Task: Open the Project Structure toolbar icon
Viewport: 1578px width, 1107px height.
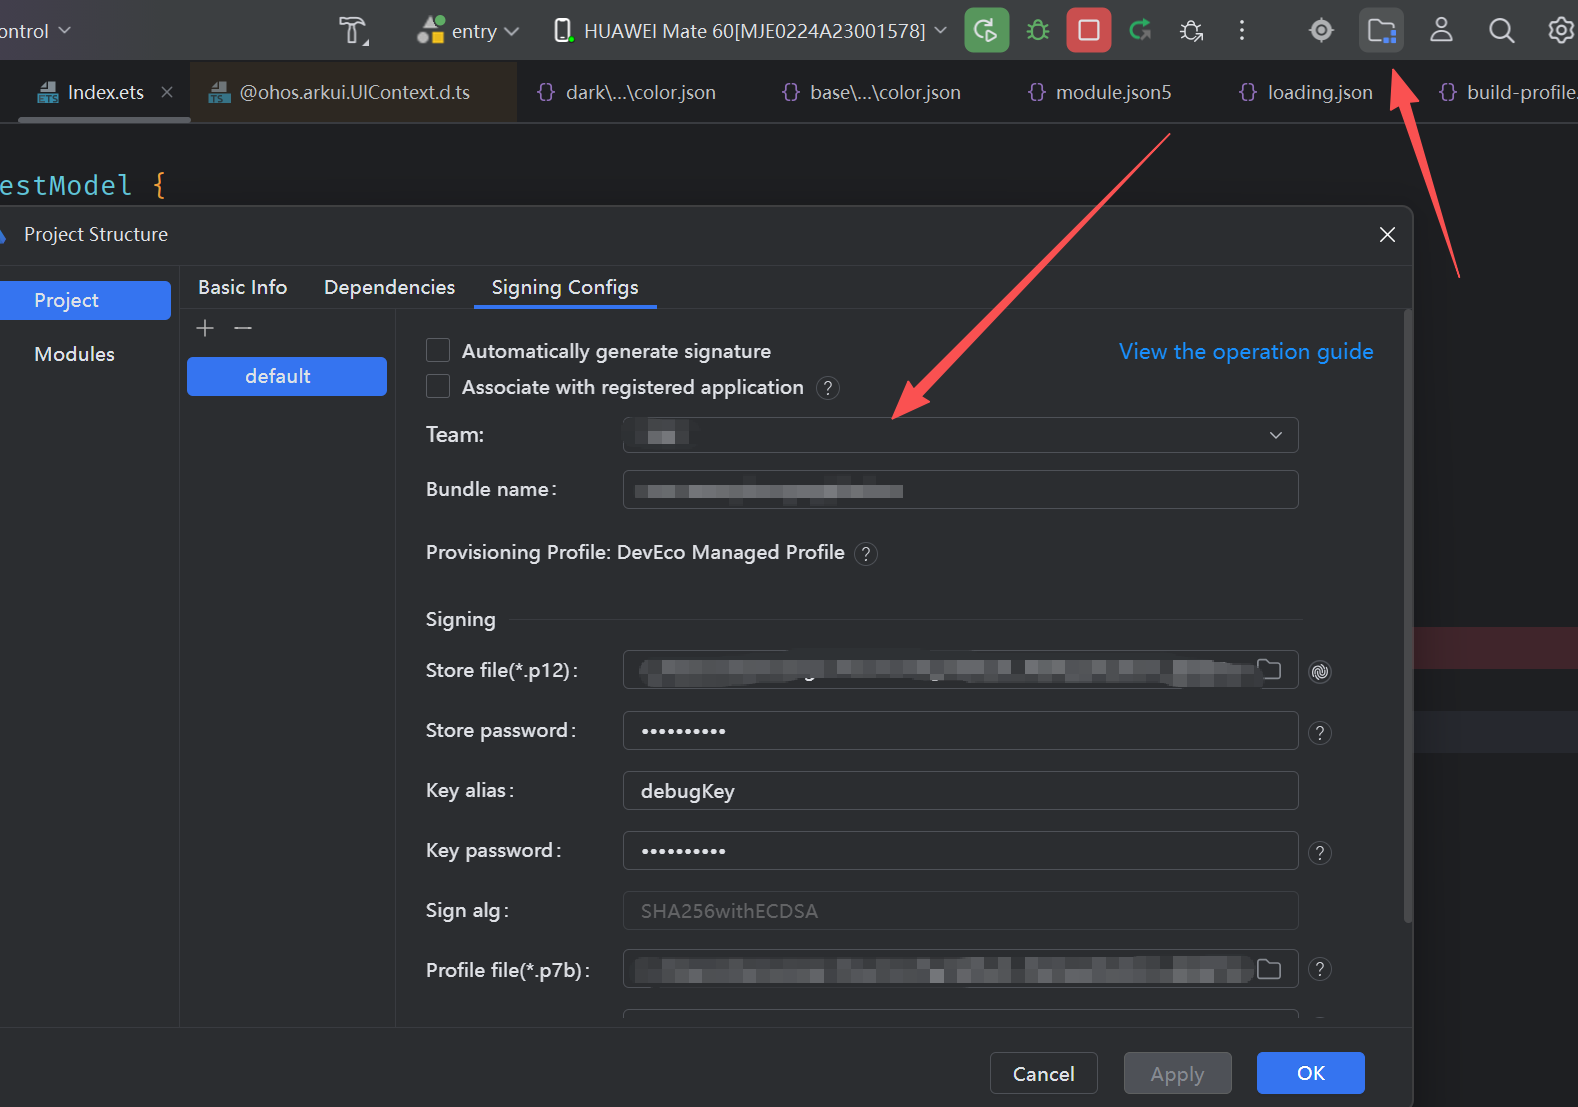Action: click(x=1381, y=30)
